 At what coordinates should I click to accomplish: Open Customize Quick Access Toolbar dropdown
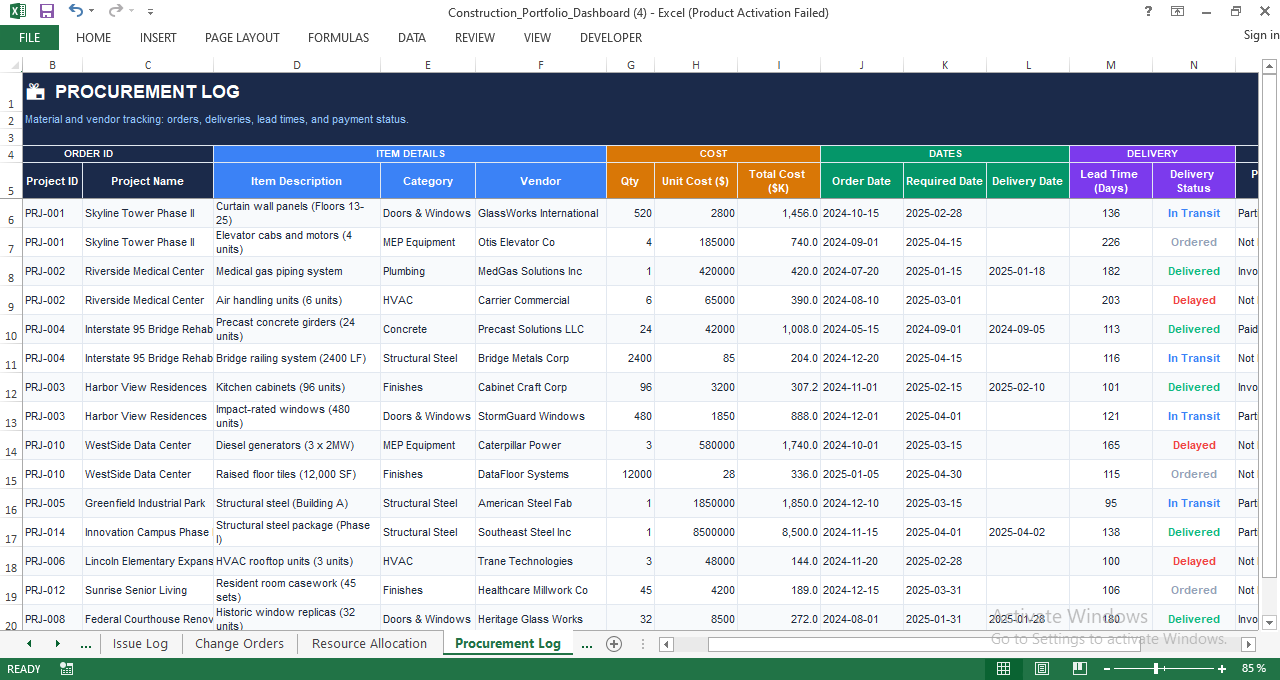(150, 12)
